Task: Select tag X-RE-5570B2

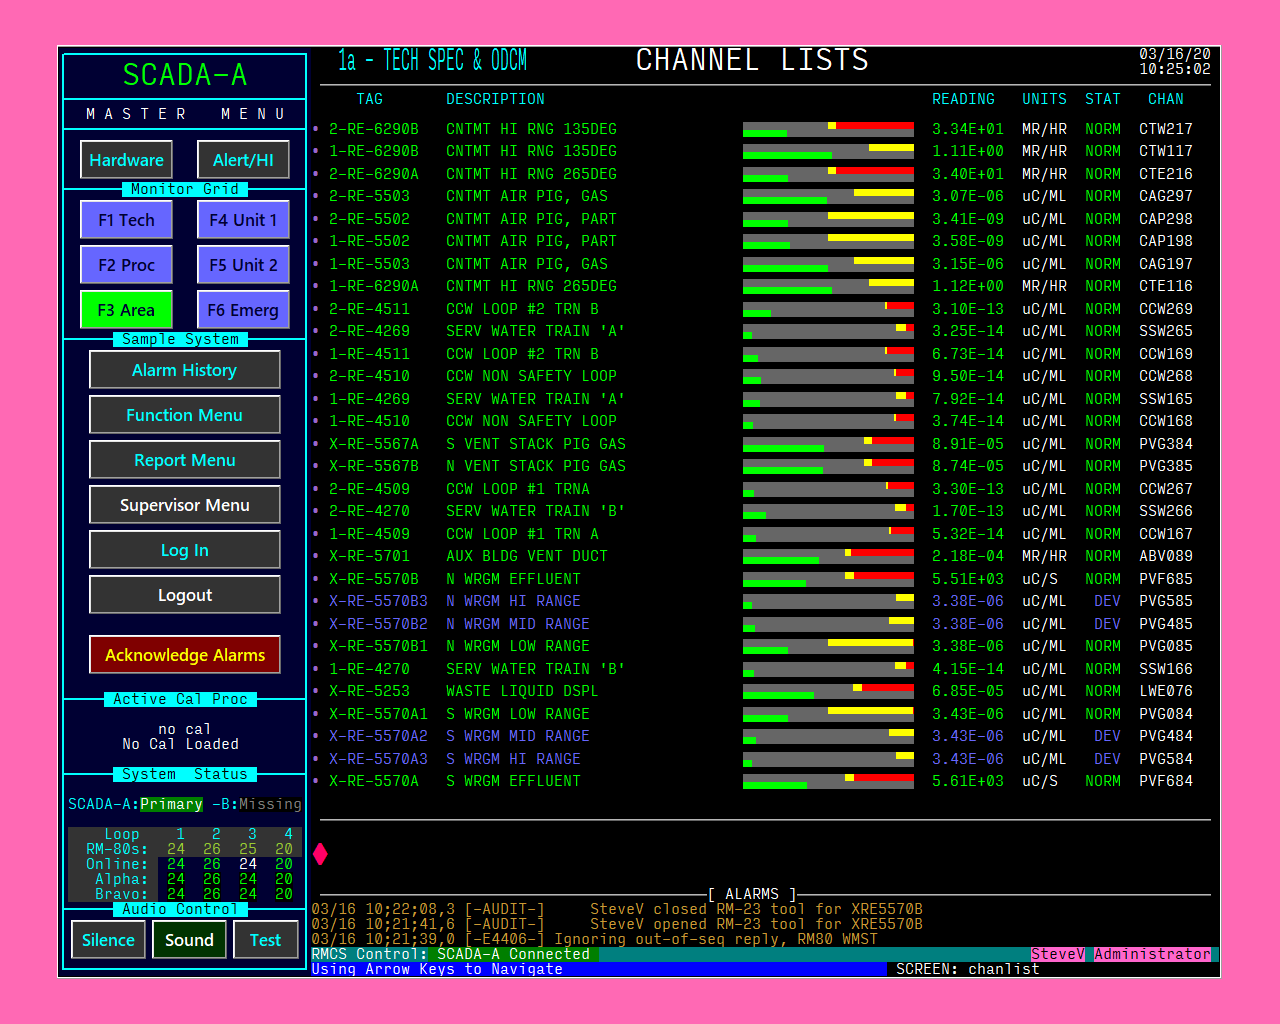Action: point(378,624)
